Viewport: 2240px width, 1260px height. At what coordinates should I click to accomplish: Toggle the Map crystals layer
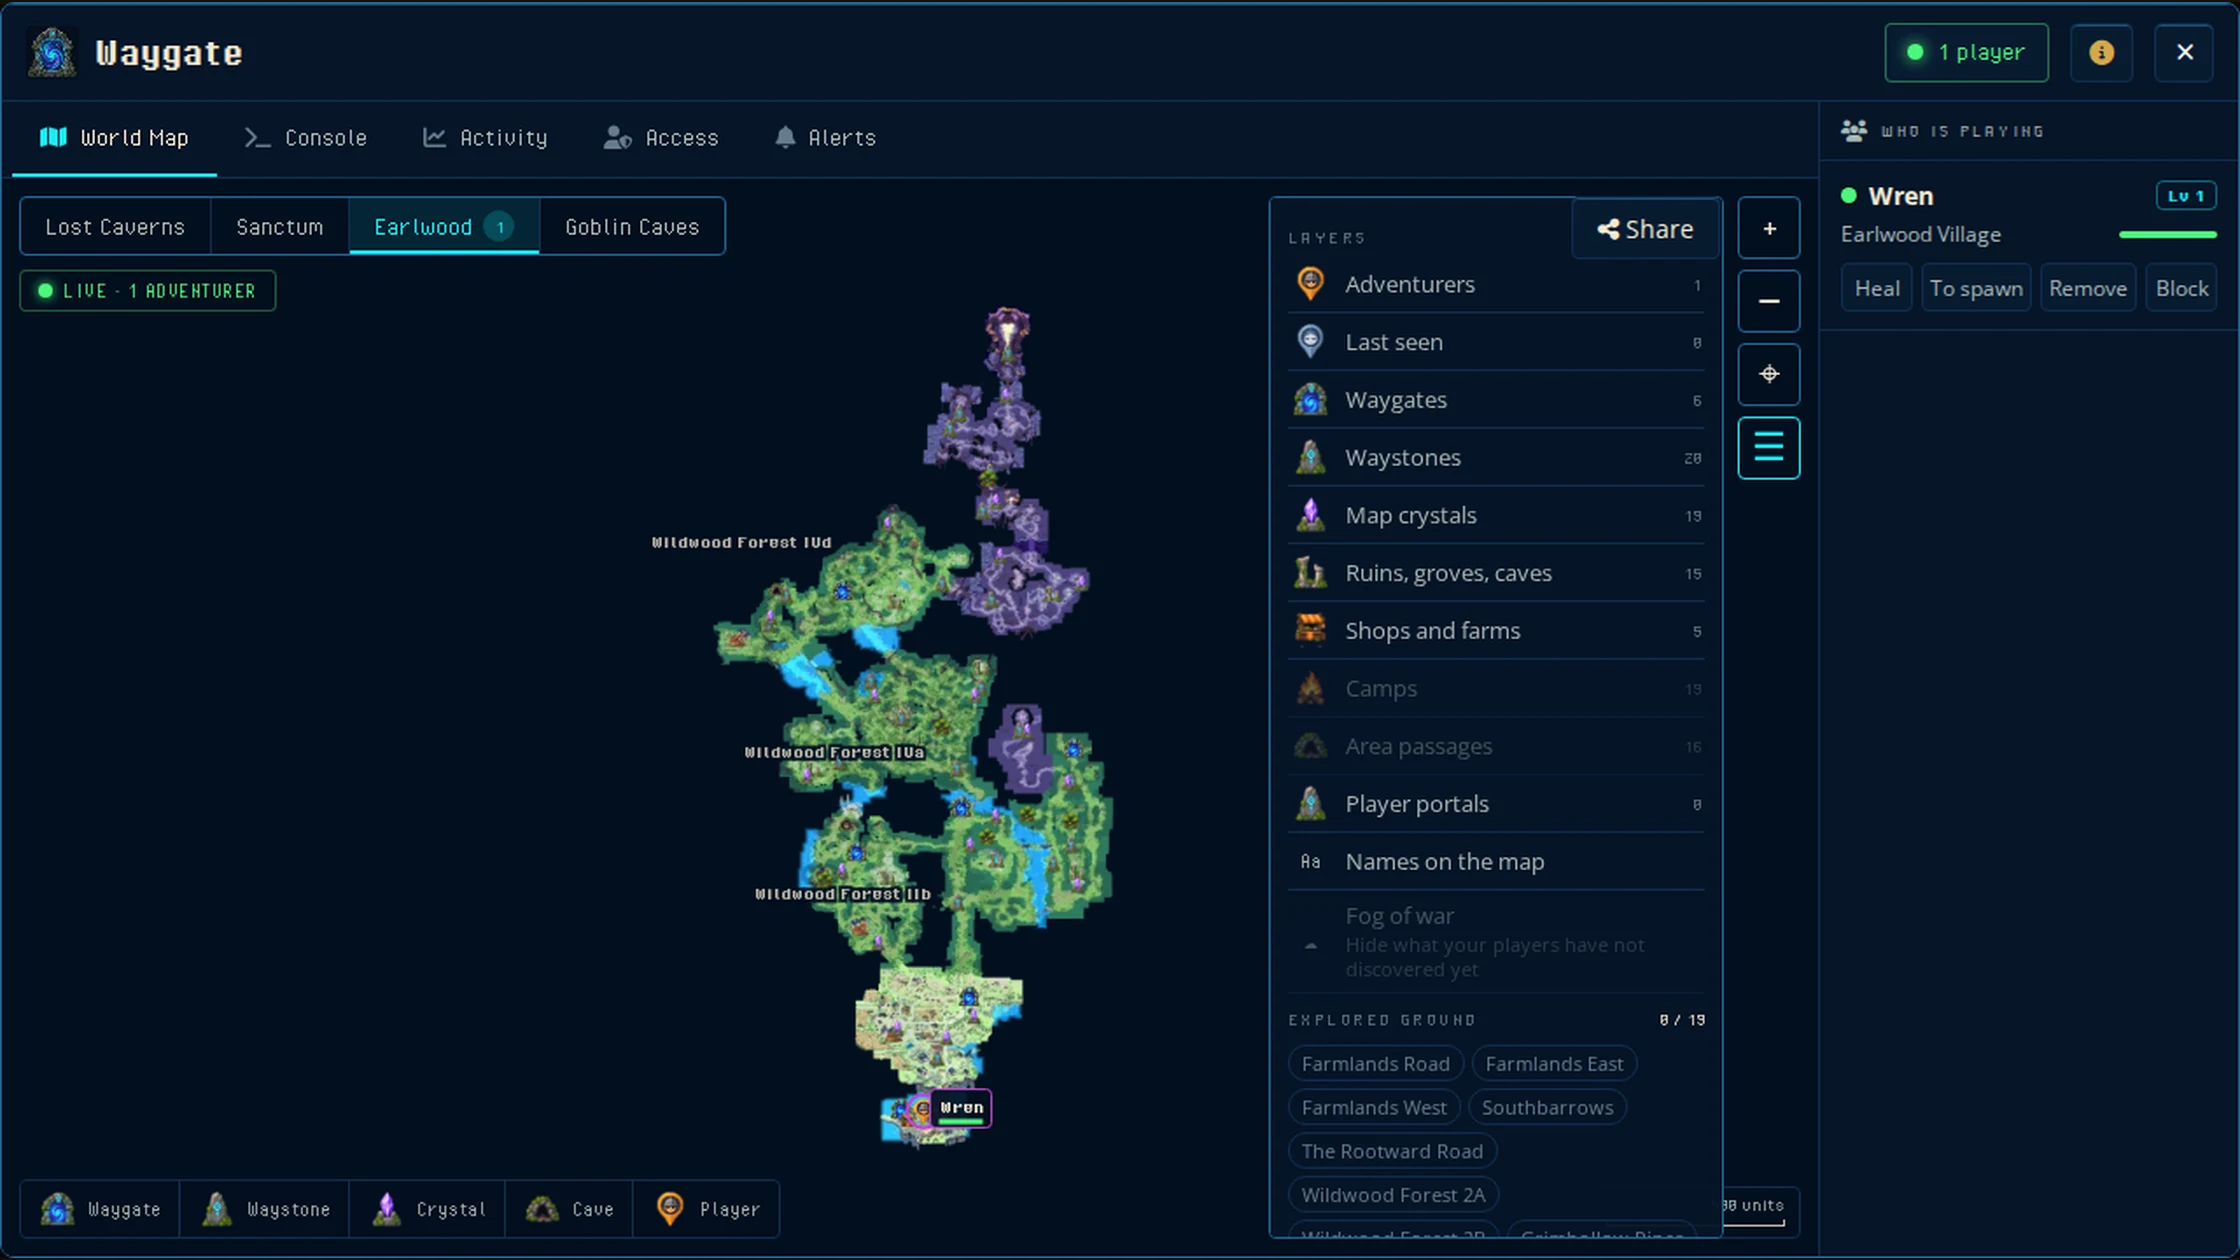click(1496, 516)
